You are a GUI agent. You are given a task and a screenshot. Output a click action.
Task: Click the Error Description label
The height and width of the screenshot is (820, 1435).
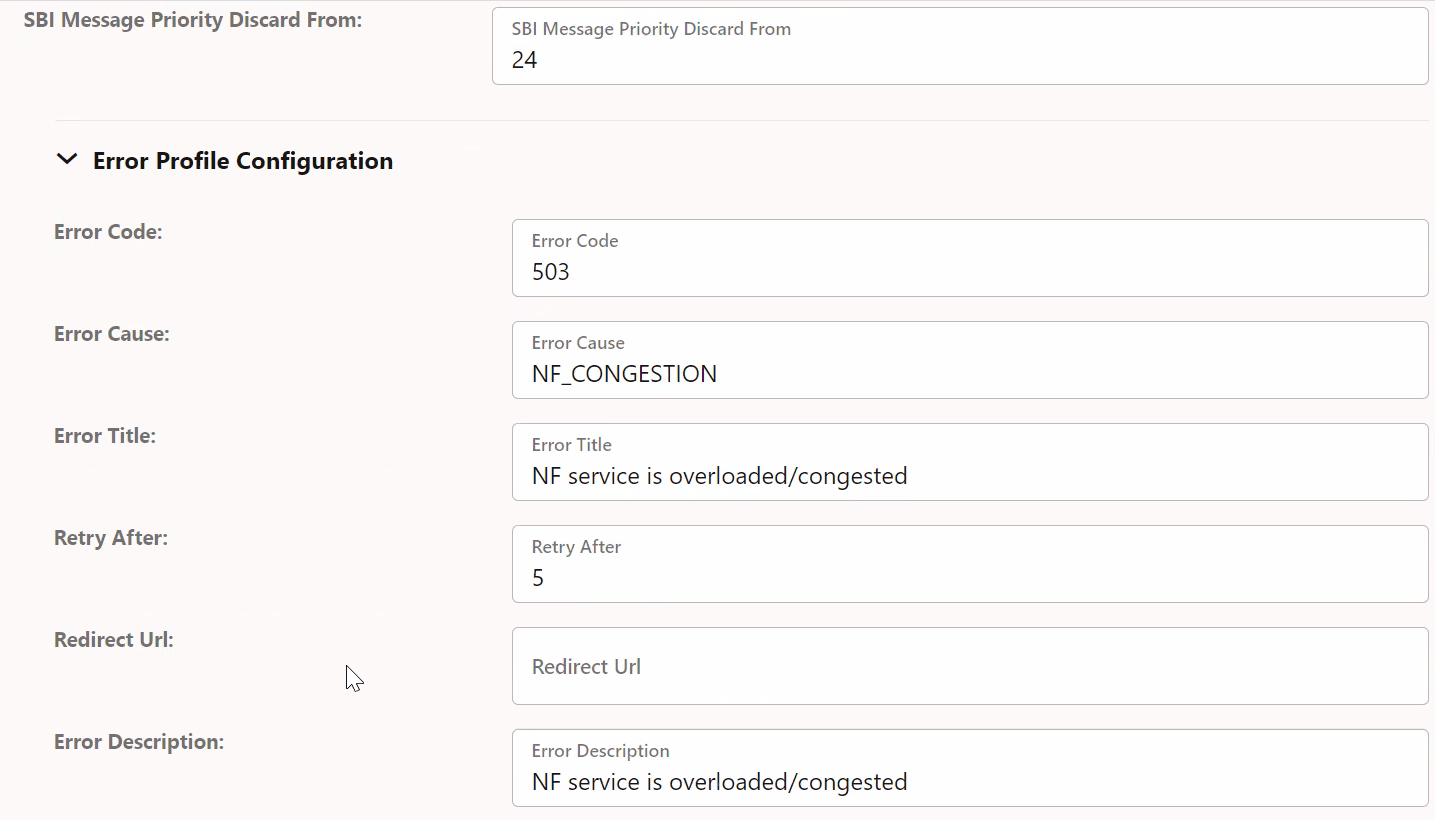click(x=138, y=741)
